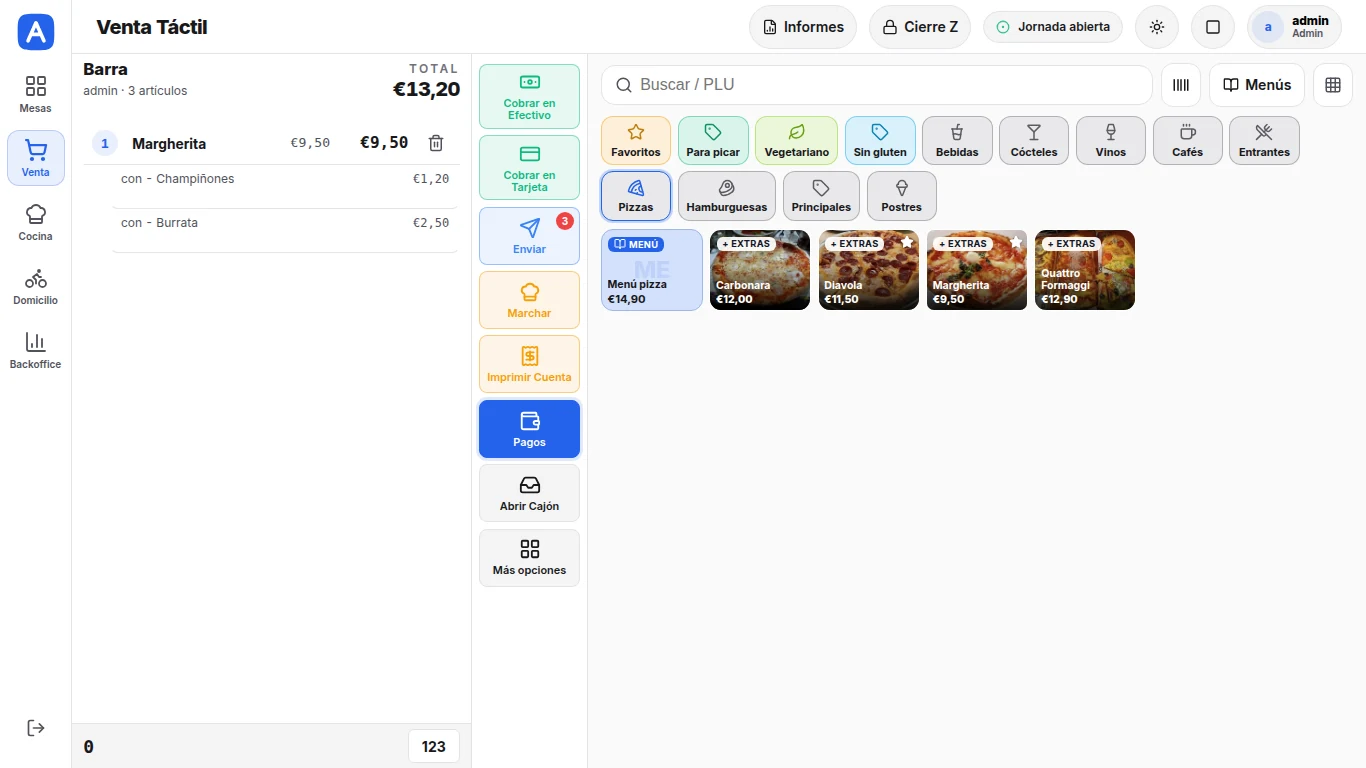Click the logout icon at sidebar bottom

[36, 728]
